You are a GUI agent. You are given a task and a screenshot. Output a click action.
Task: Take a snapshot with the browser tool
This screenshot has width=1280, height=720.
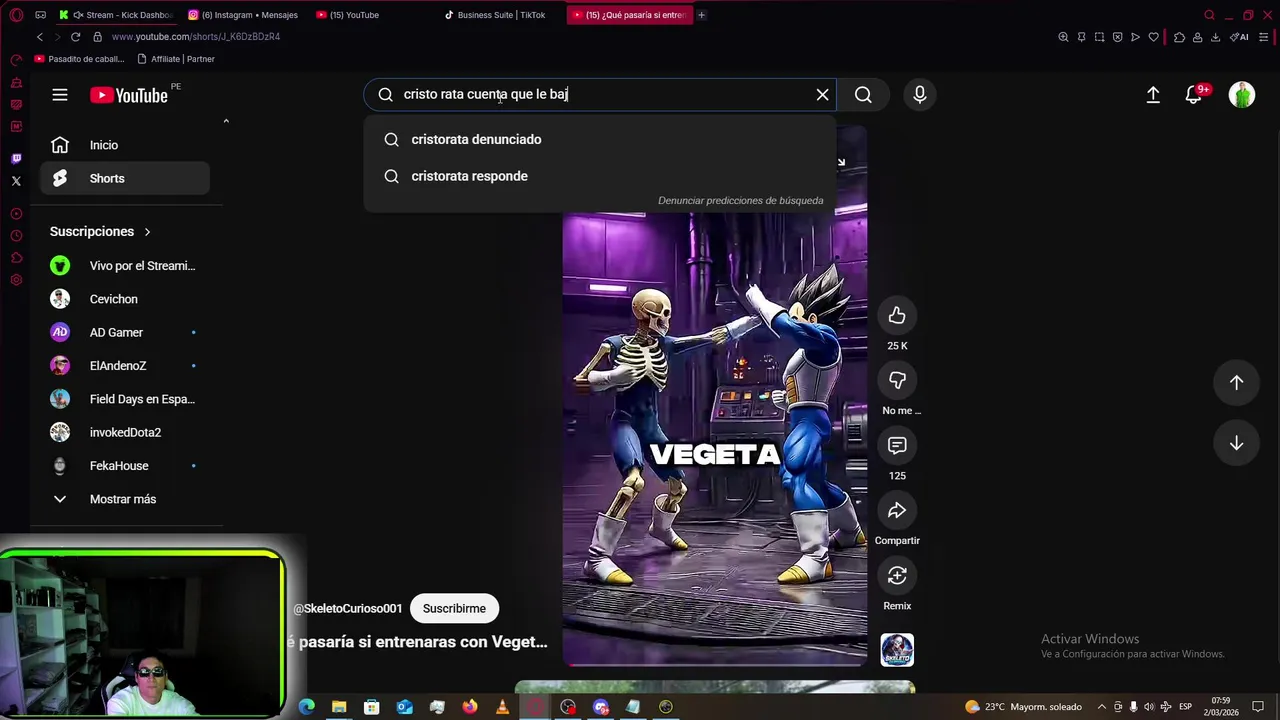[x=1099, y=37]
